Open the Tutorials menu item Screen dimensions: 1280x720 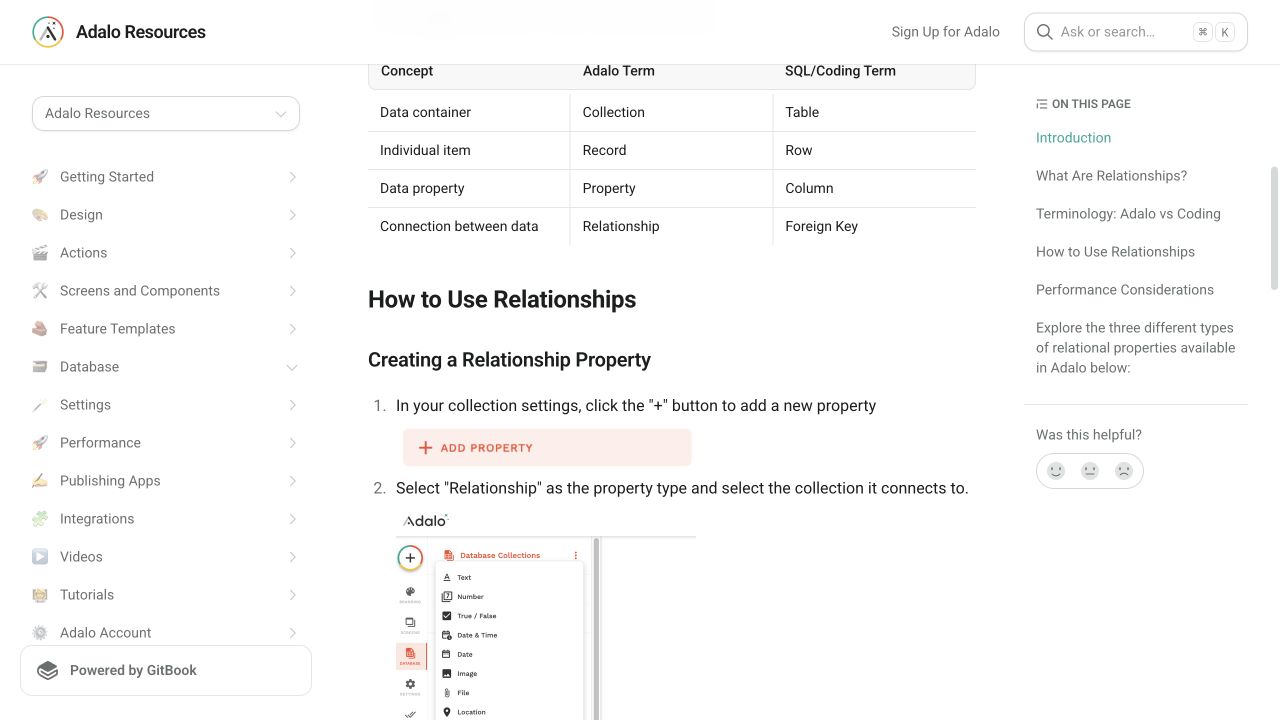point(166,595)
